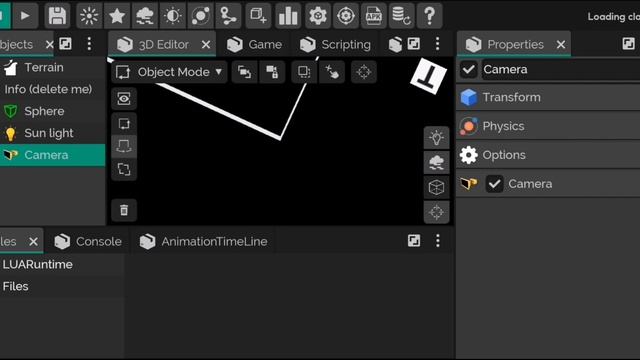Screen dimensions: 640x360
Task: Switch to the 3D Editor tab
Action: 162,44
